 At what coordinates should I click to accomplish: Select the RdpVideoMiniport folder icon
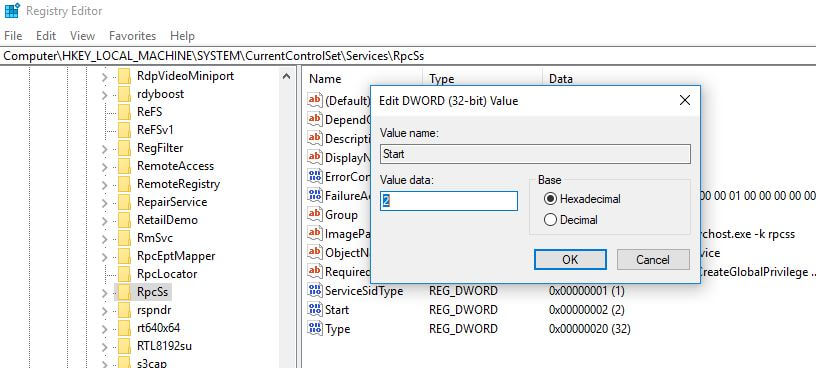124,77
